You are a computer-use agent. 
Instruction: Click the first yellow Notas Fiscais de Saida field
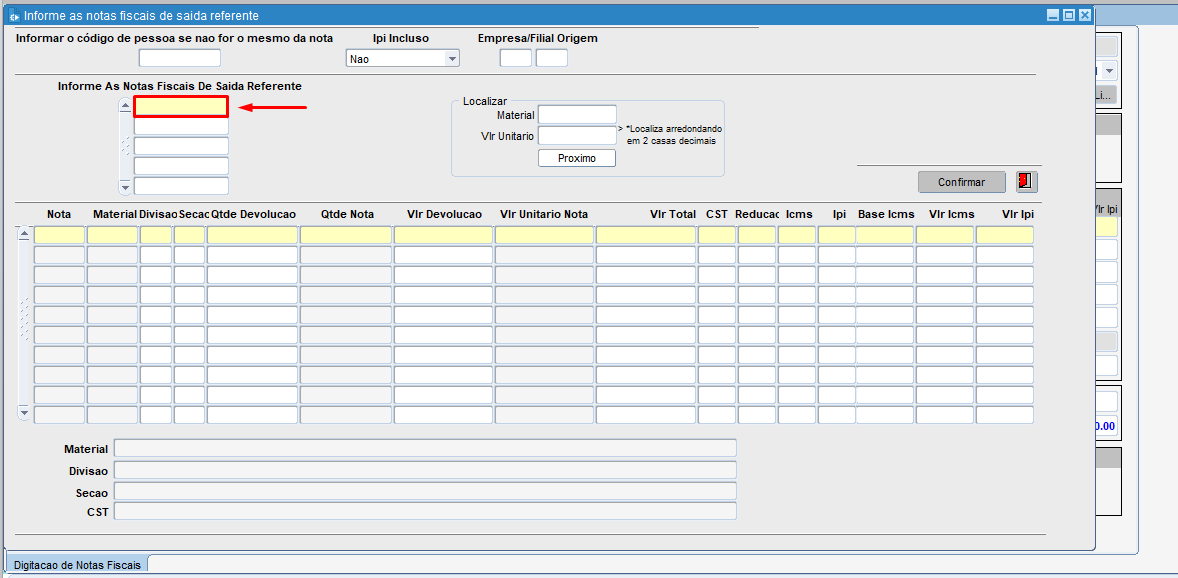181,107
